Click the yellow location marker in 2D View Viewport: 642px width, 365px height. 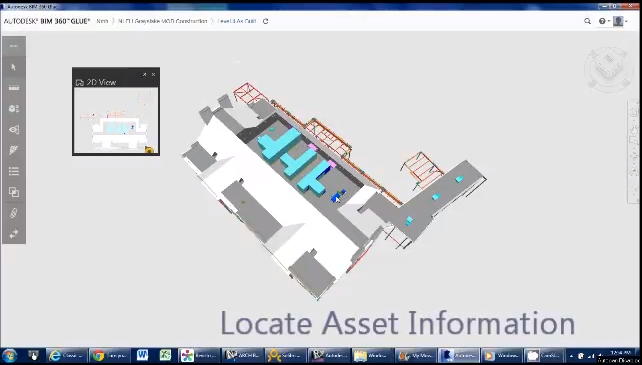click(x=149, y=150)
